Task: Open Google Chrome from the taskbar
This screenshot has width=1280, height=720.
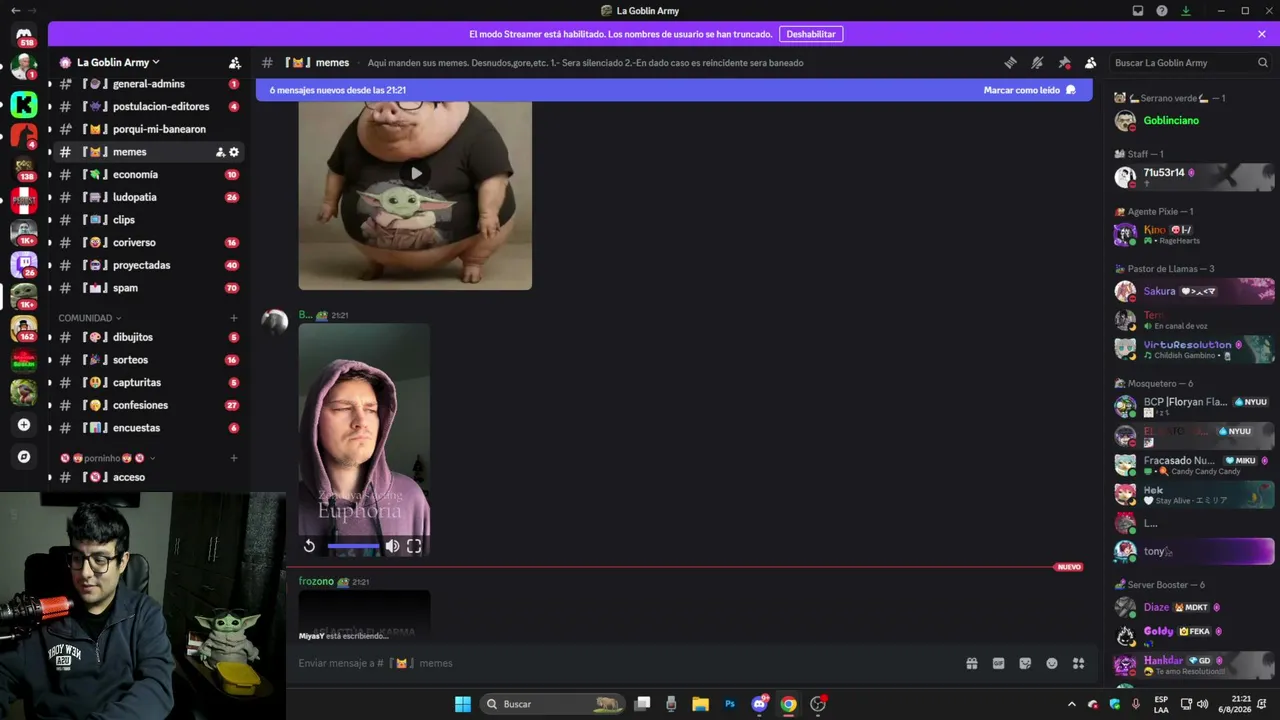Action: [x=789, y=704]
